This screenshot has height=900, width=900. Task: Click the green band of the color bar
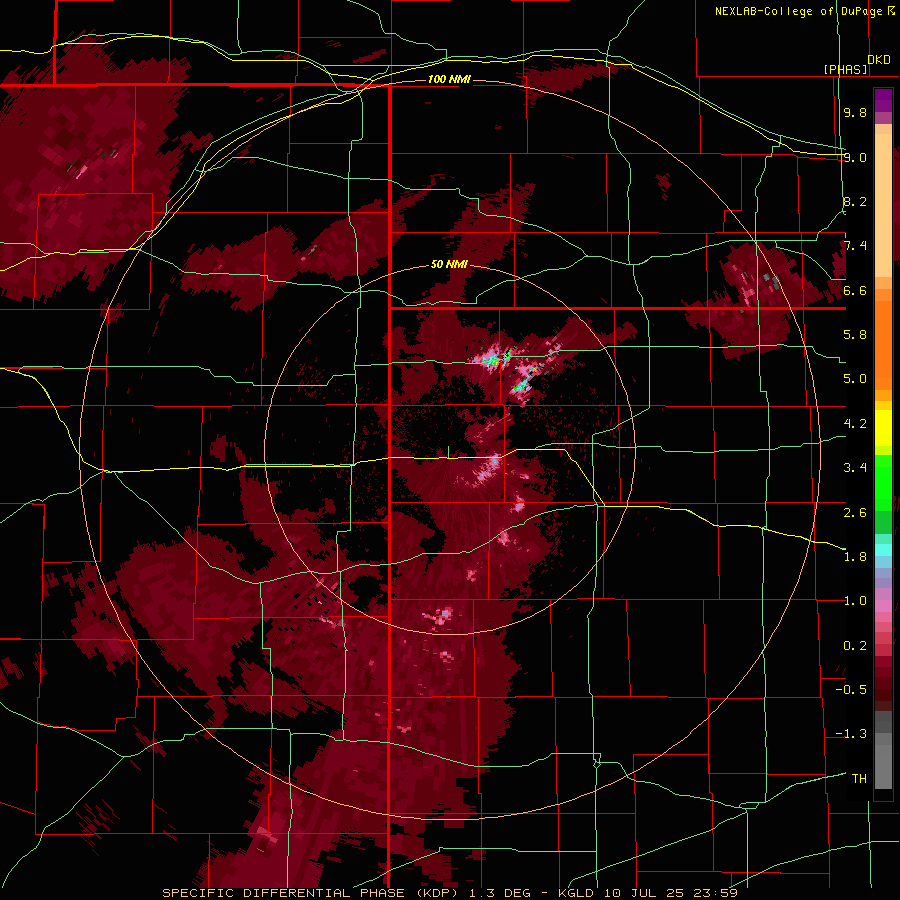pyautogui.click(x=883, y=494)
